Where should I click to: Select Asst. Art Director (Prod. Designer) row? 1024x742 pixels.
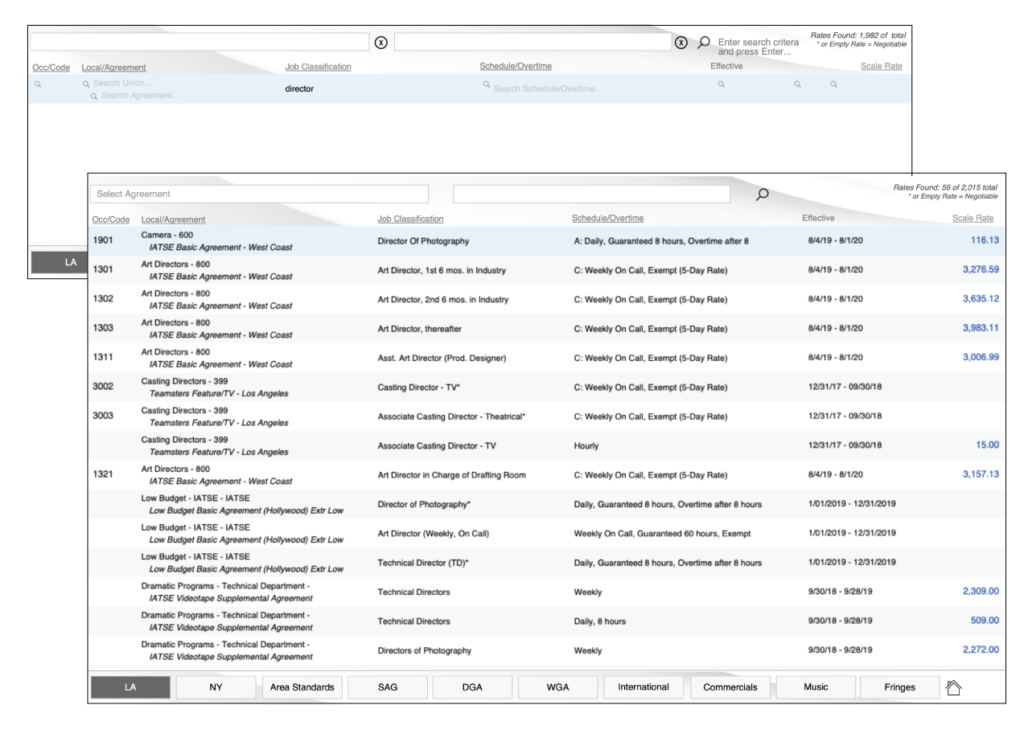(547, 358)
